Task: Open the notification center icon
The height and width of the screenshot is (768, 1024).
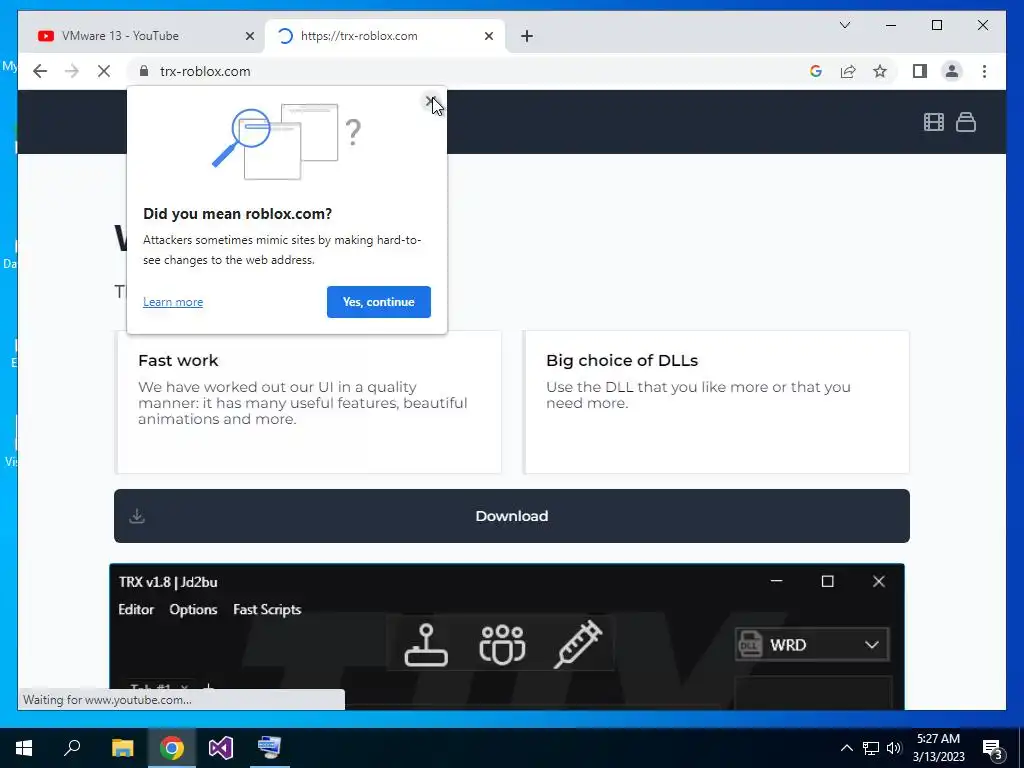Action: 991,748
